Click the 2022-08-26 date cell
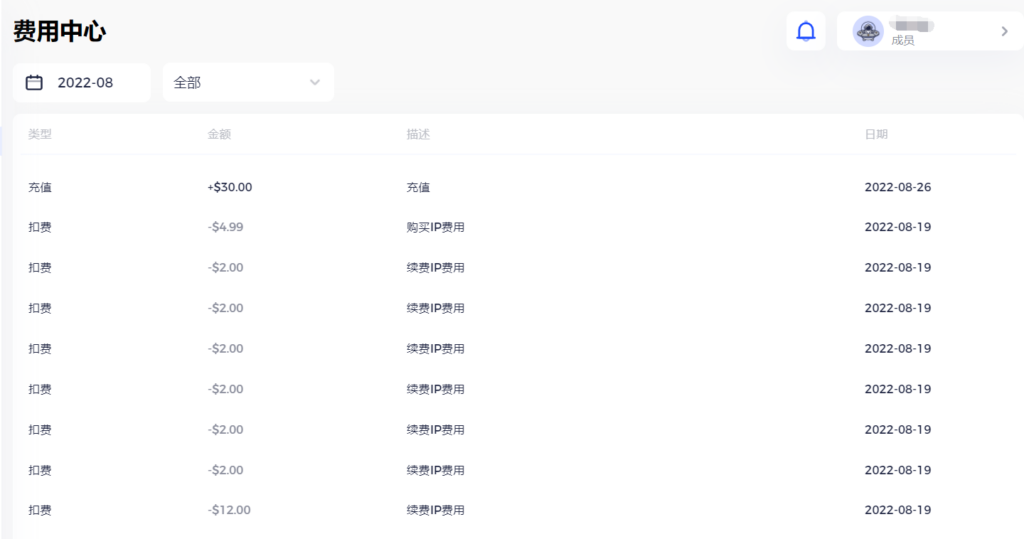 tap(897, 187)
